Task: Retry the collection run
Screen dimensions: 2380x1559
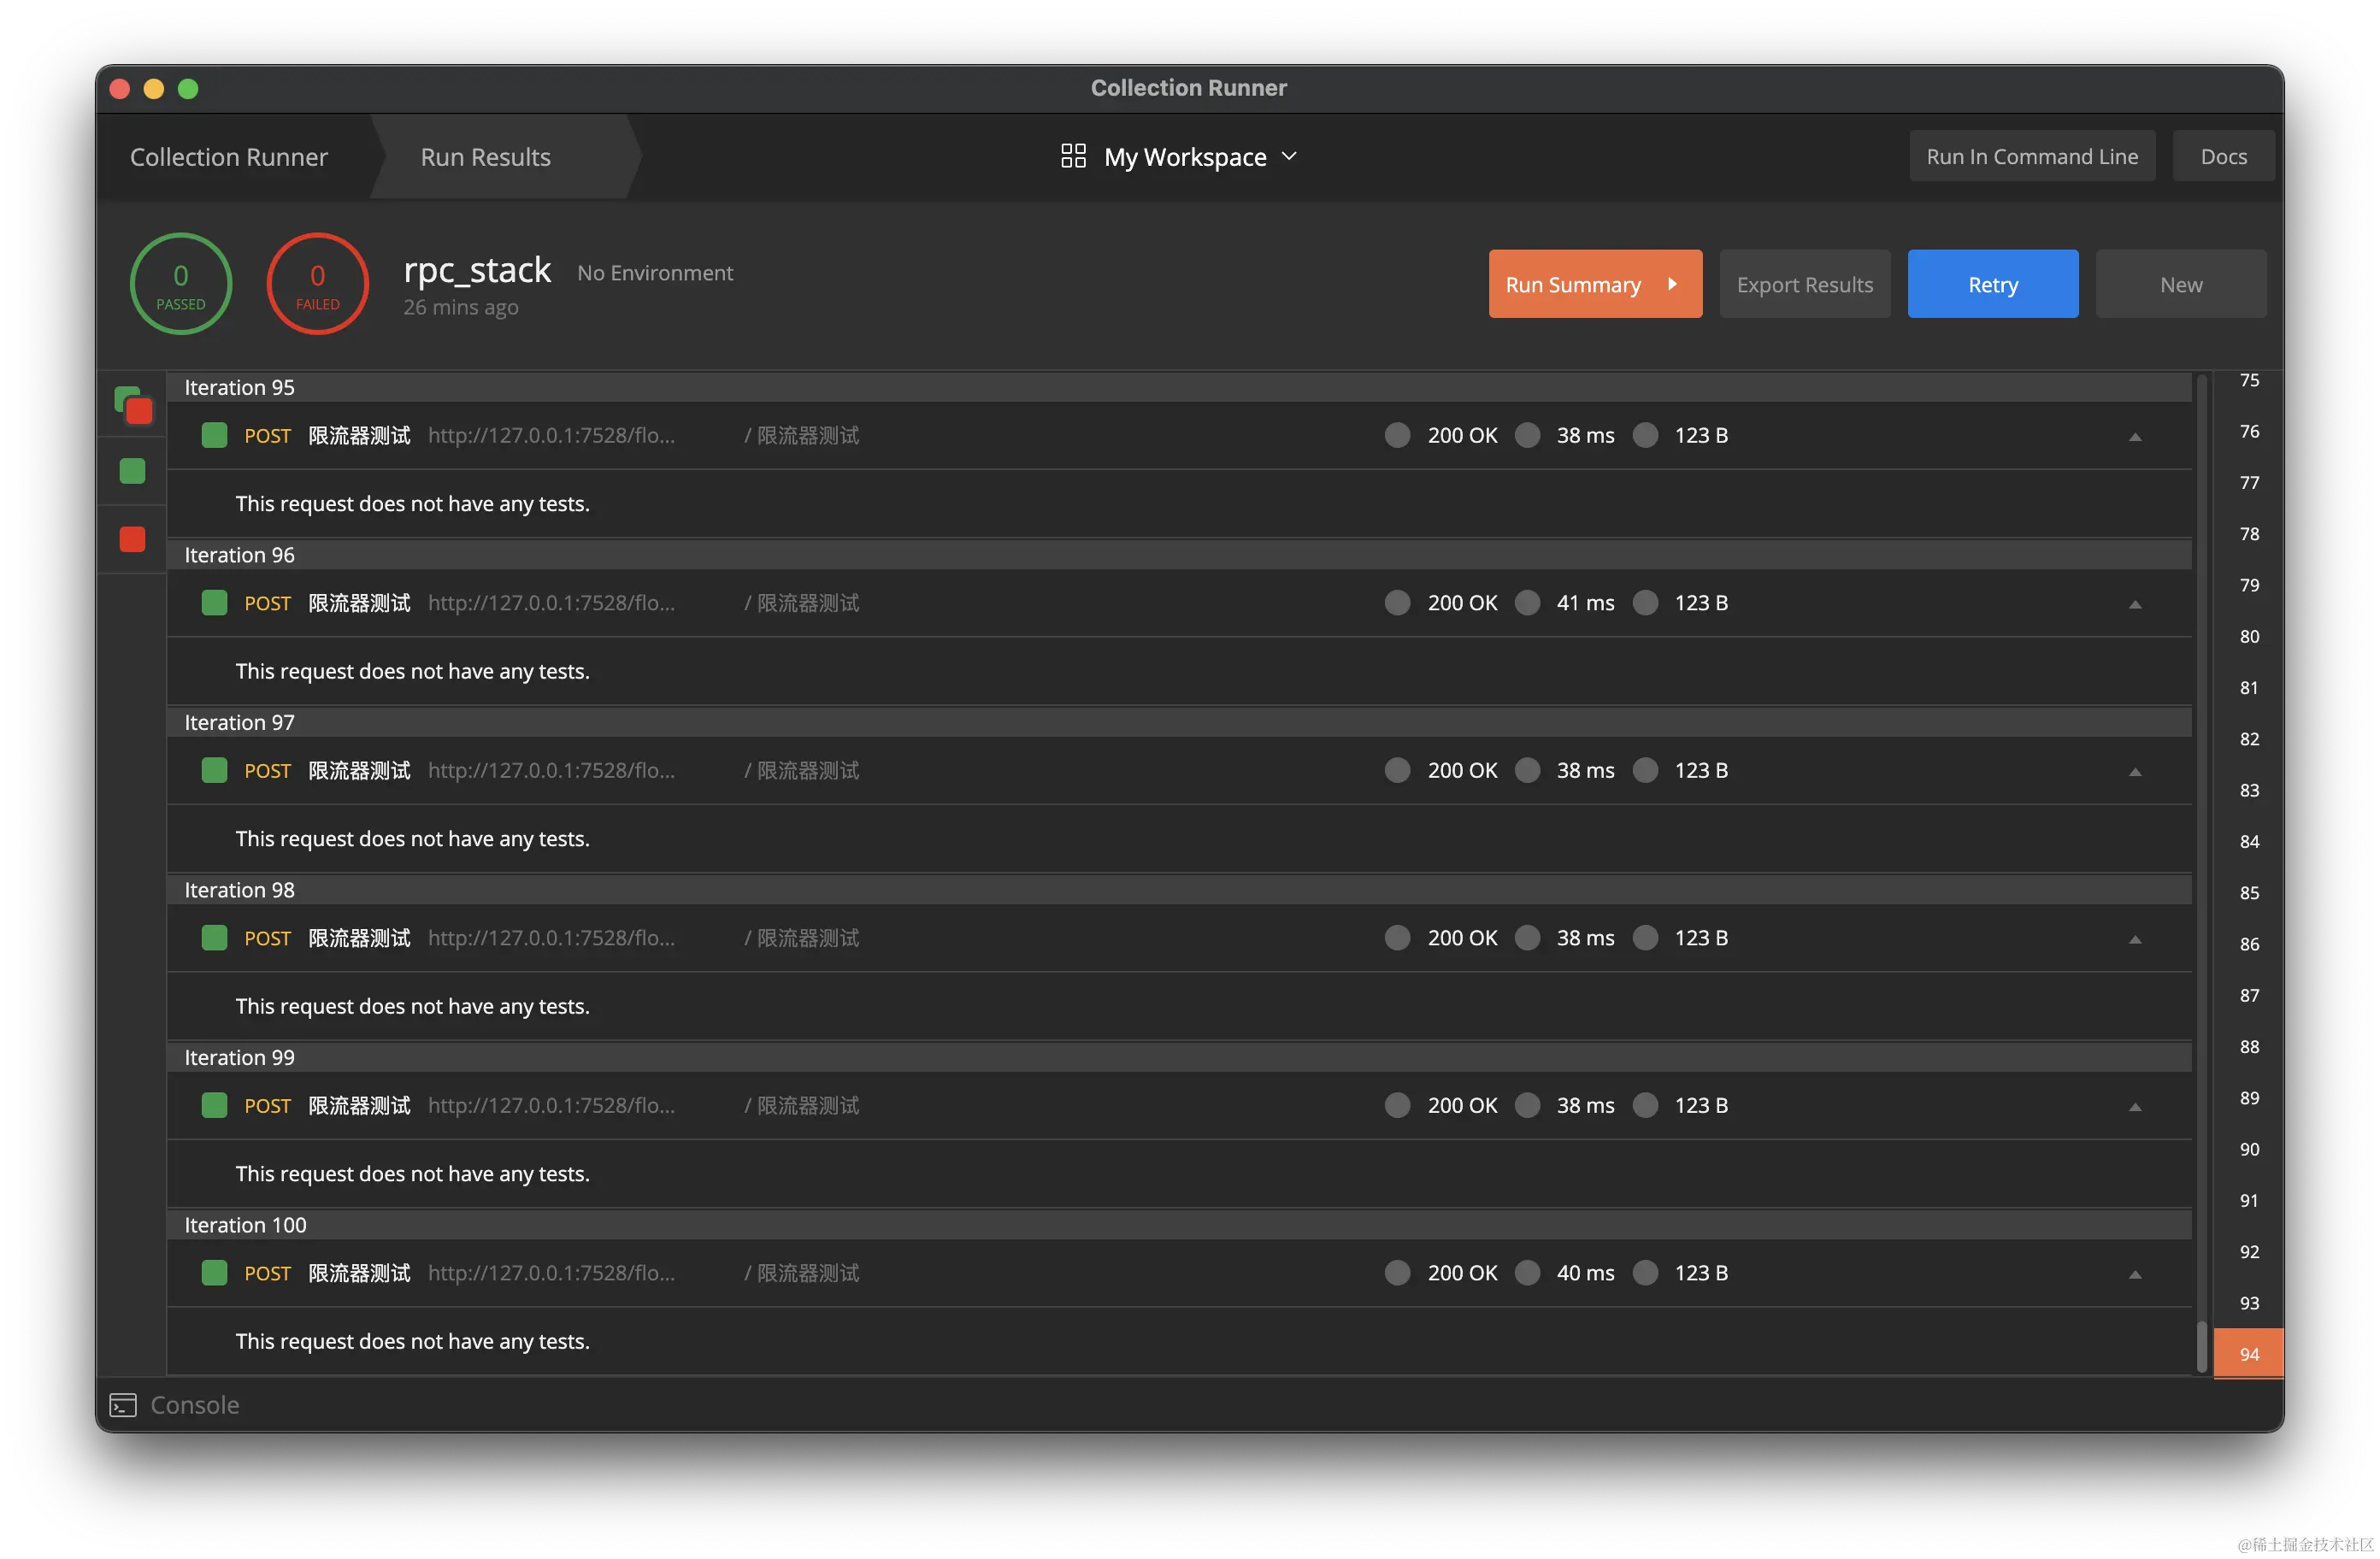Action: click(1992, 284)
